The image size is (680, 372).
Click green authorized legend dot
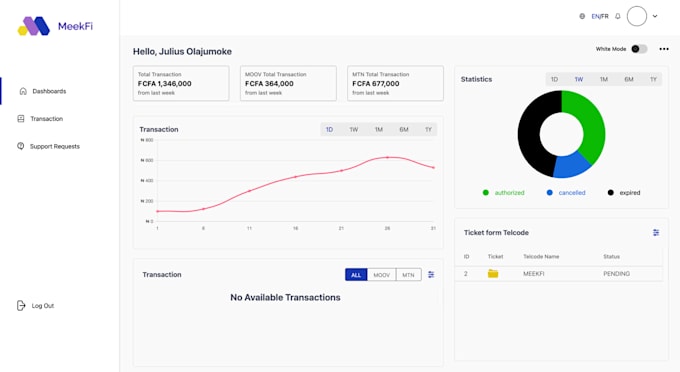coord(486,193)
